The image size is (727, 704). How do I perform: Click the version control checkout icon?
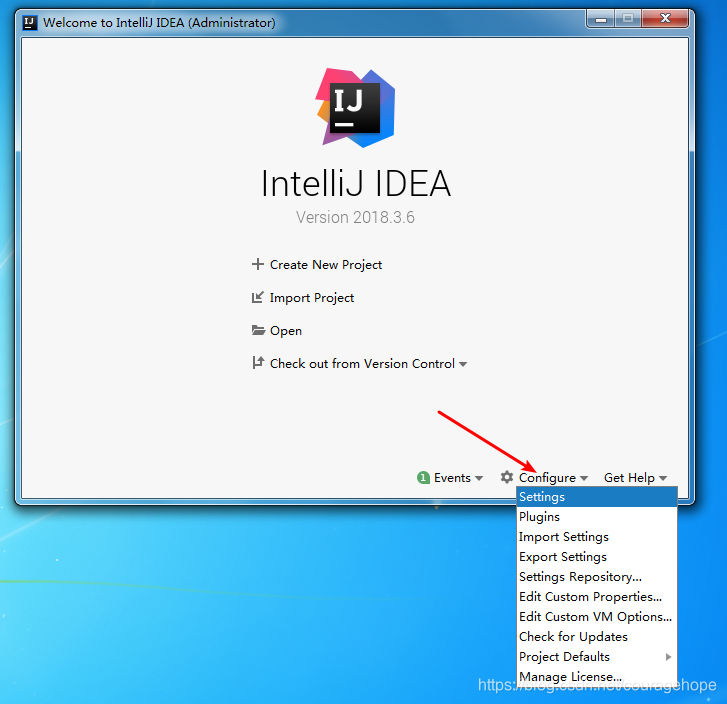[x=258, y=363]
